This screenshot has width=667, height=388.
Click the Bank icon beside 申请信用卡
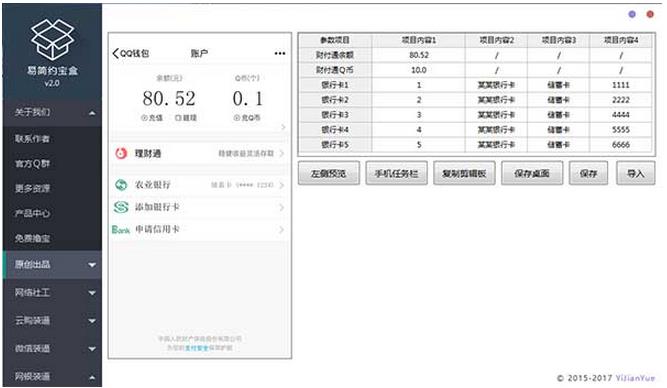[121, 230]
